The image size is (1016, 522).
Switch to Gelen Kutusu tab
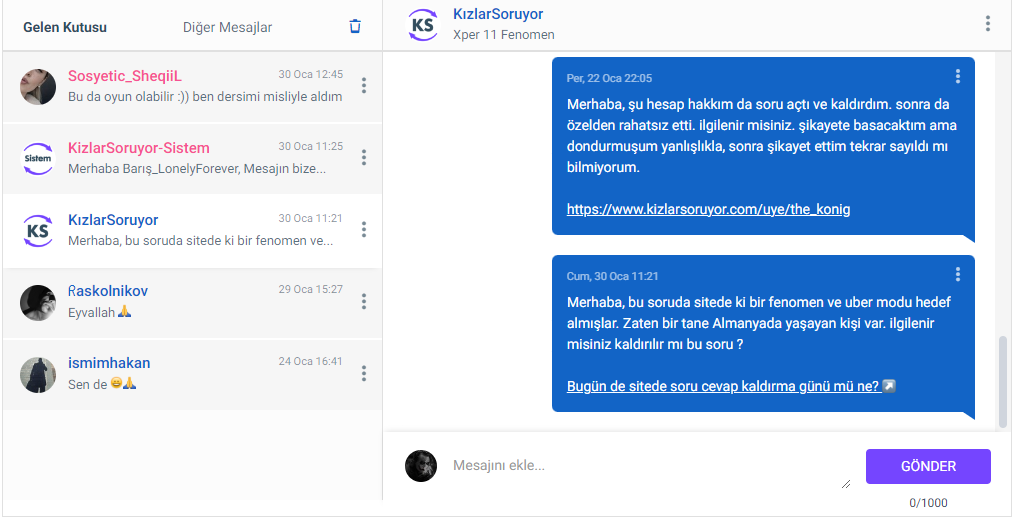pos(65,27)
